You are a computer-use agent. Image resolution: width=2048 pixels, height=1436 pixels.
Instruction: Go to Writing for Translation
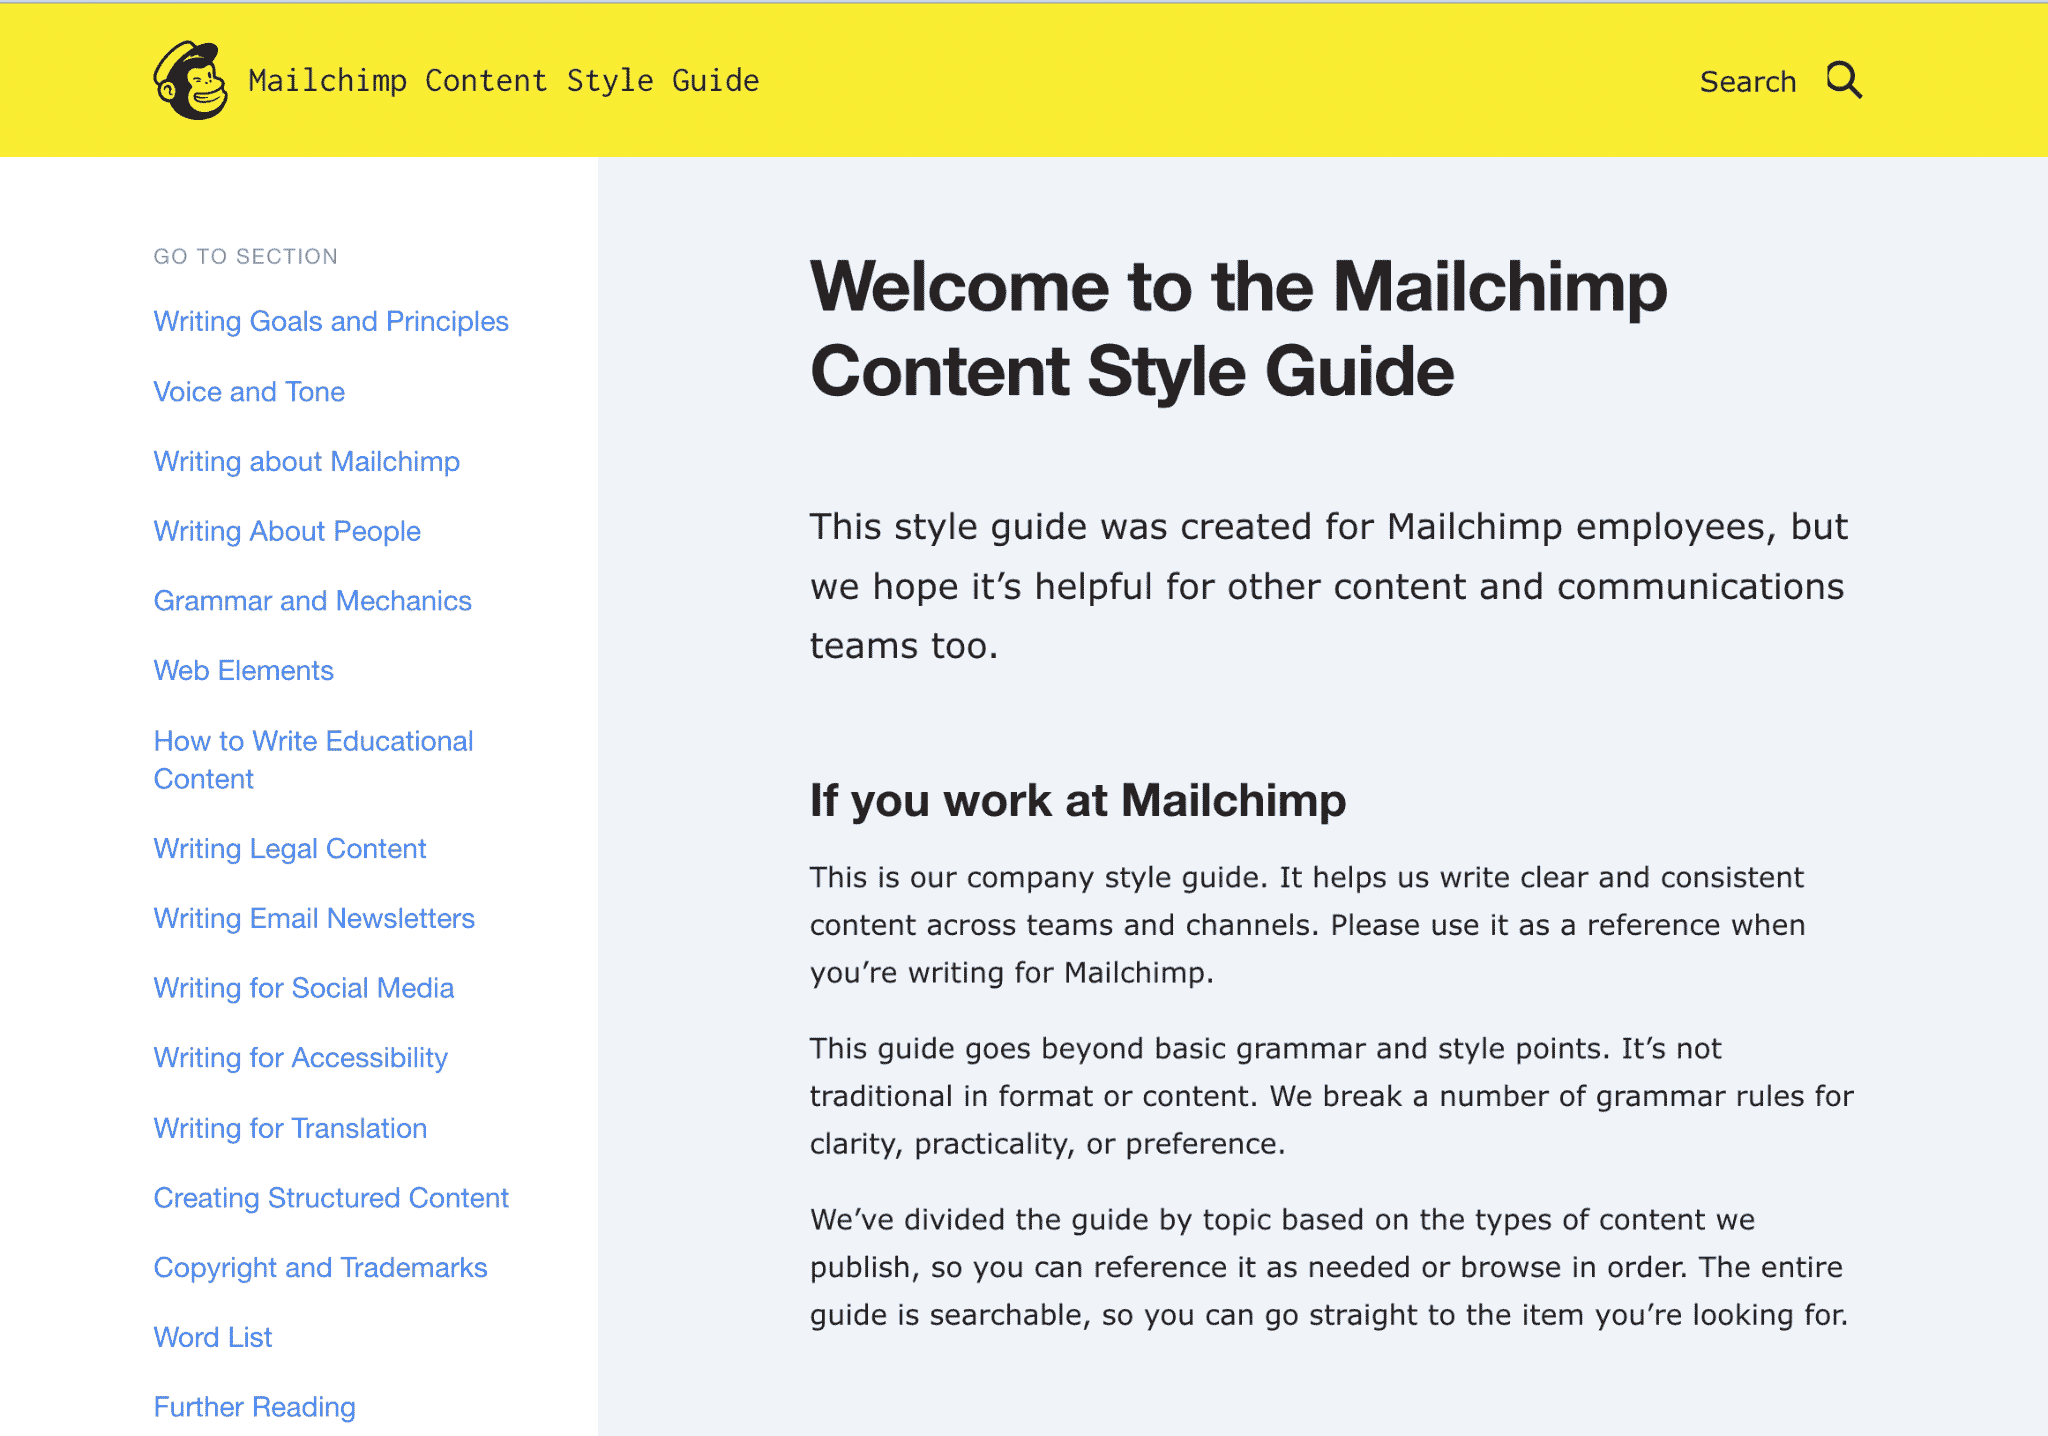pyautogui.click(x=290, y=1128)
